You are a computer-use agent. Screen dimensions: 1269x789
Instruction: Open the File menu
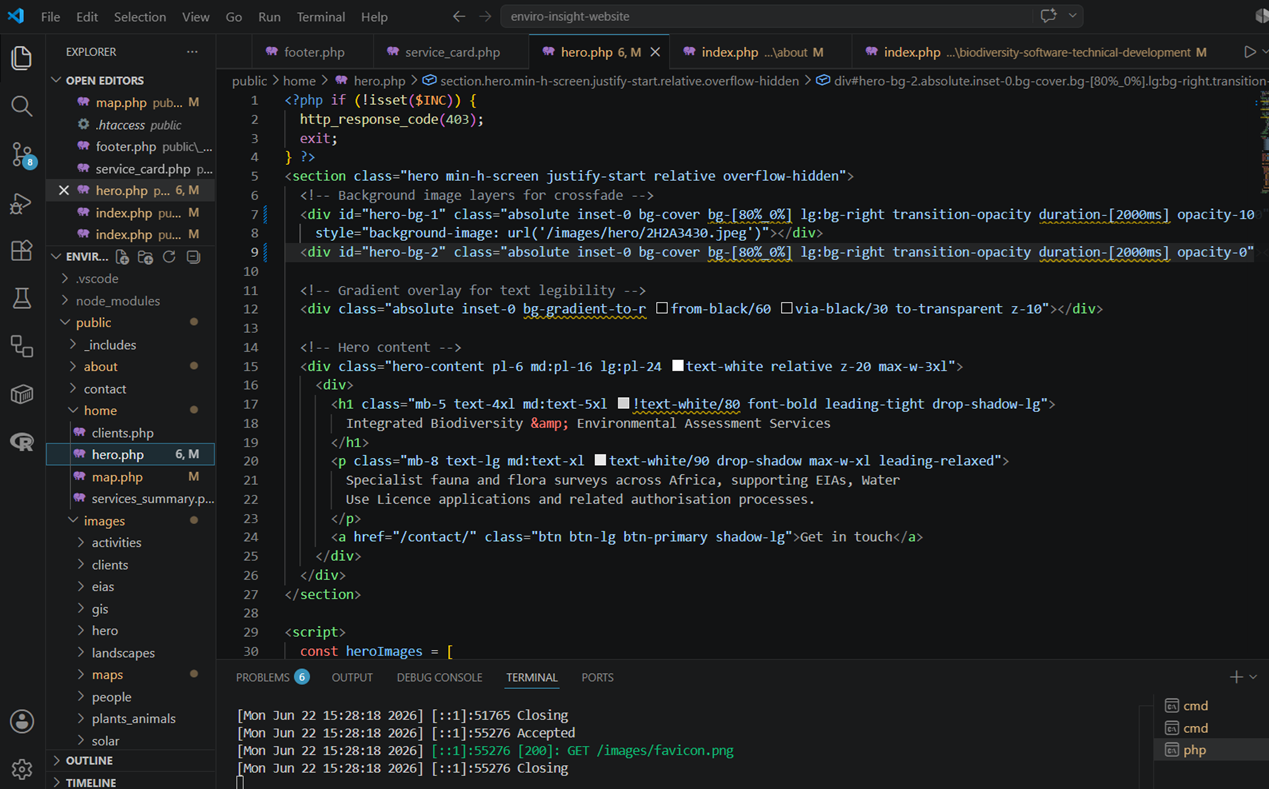pyautogui.click(x=50, y=17)
